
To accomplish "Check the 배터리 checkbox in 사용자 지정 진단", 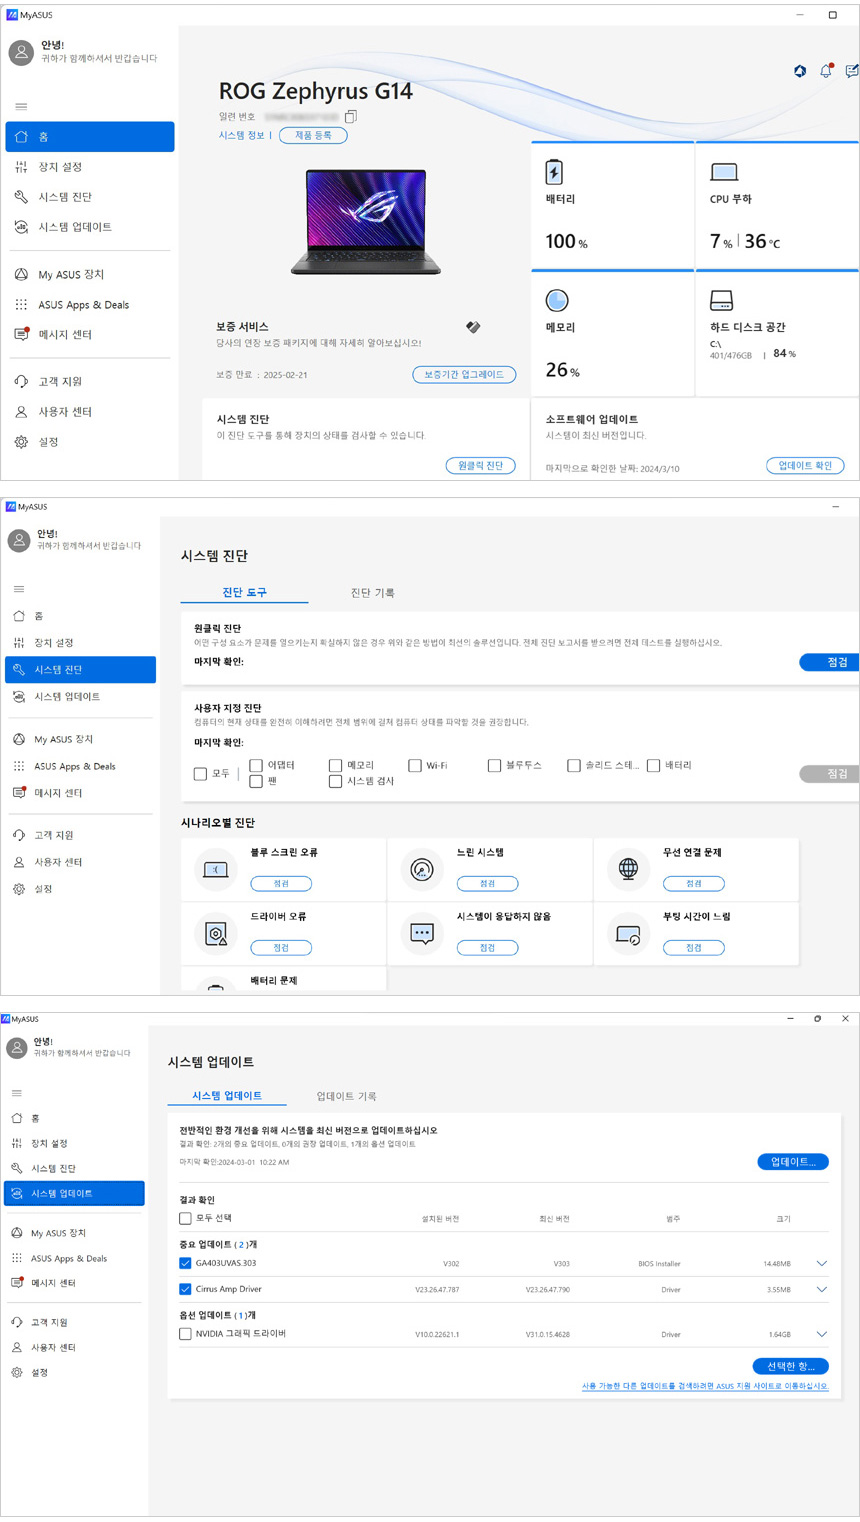I will (653, 765).
